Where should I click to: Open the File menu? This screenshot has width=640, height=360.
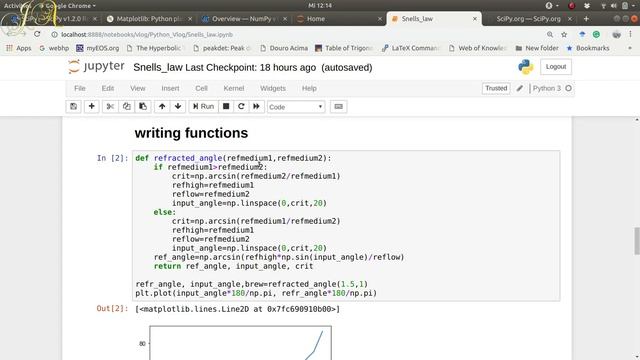tap(80, 88)
